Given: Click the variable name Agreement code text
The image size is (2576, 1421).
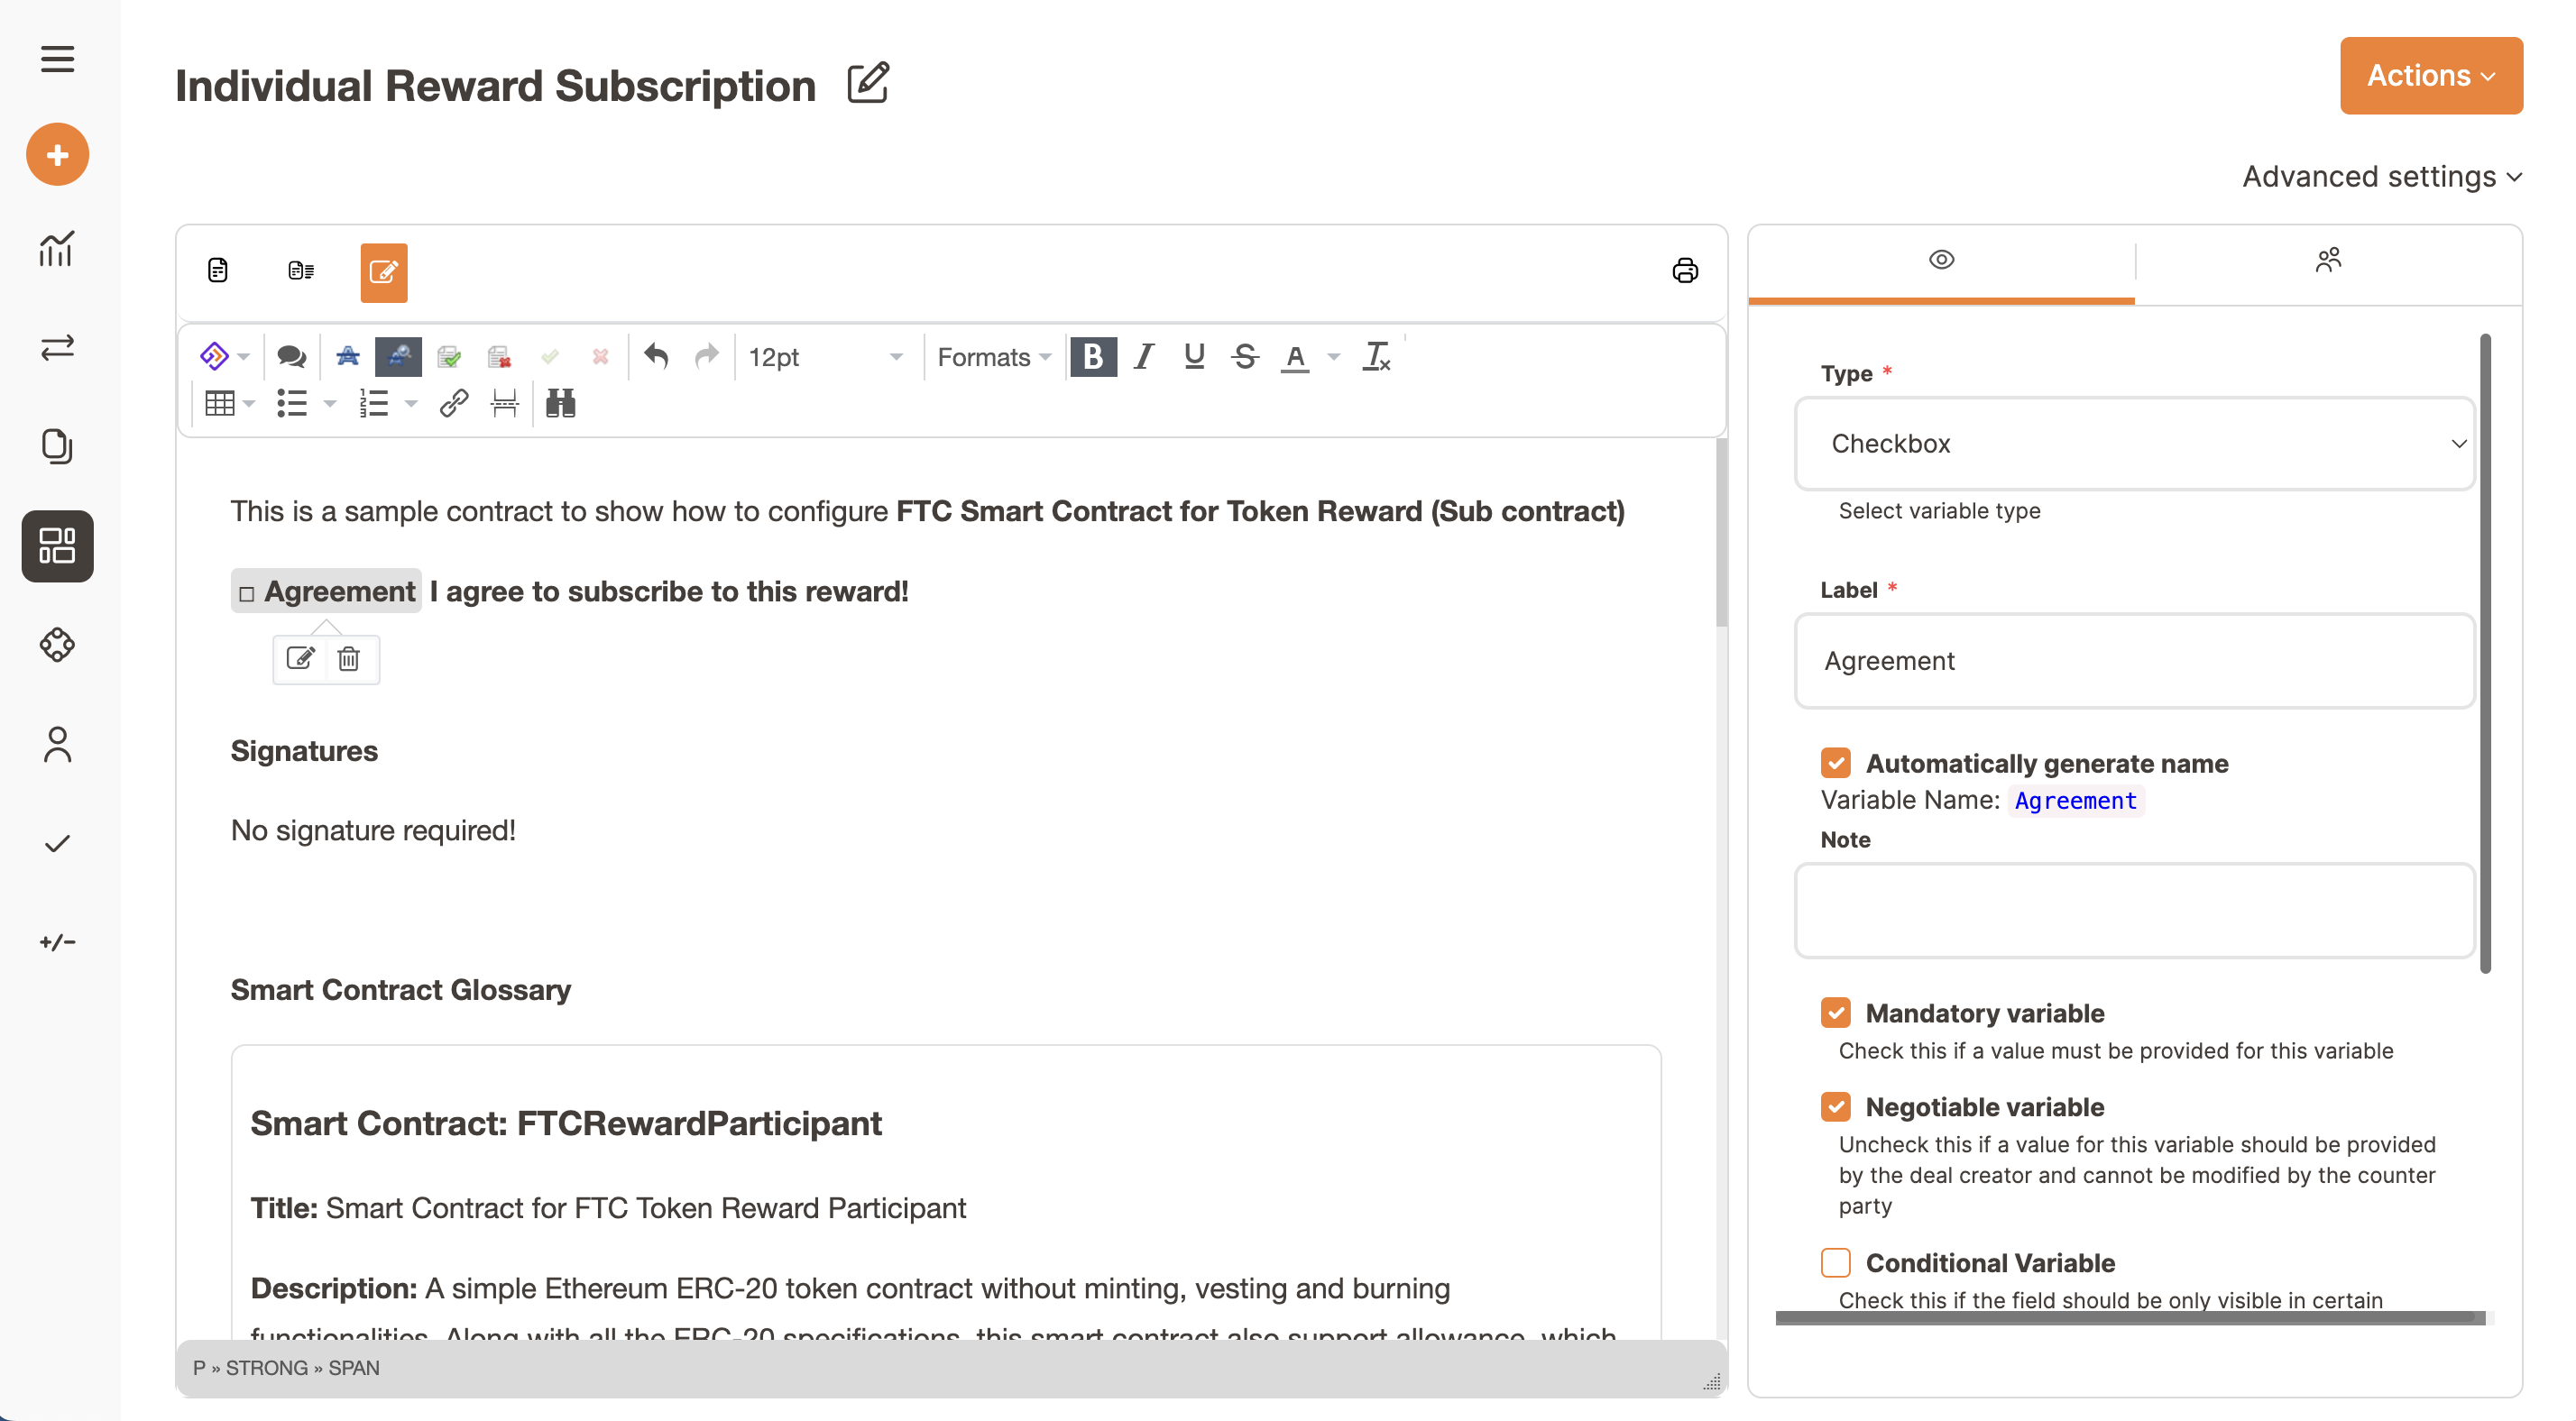Looking at the screenshot, I should click(2075, 800).
